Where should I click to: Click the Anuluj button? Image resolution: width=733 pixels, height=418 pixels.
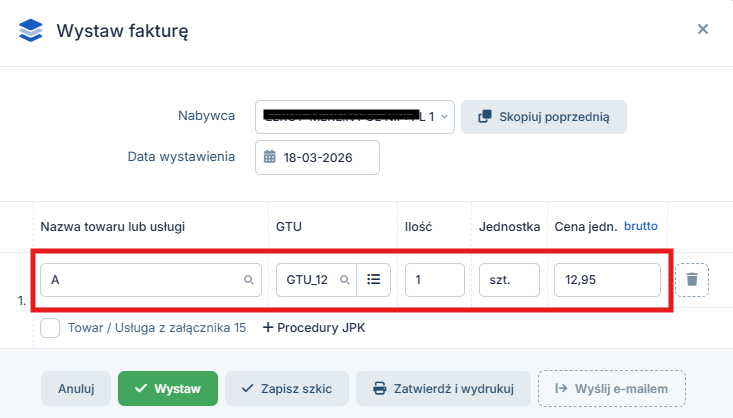[x=76, y=388]
